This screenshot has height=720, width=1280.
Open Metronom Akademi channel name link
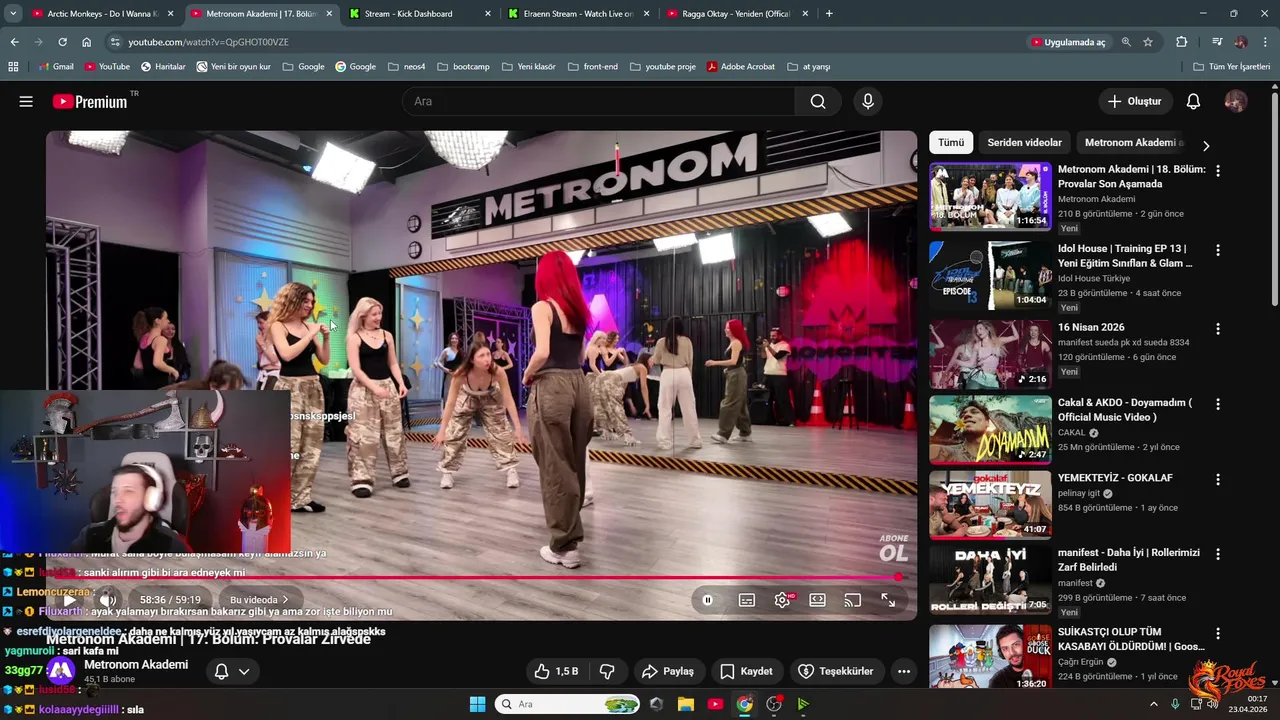[136, 665]
